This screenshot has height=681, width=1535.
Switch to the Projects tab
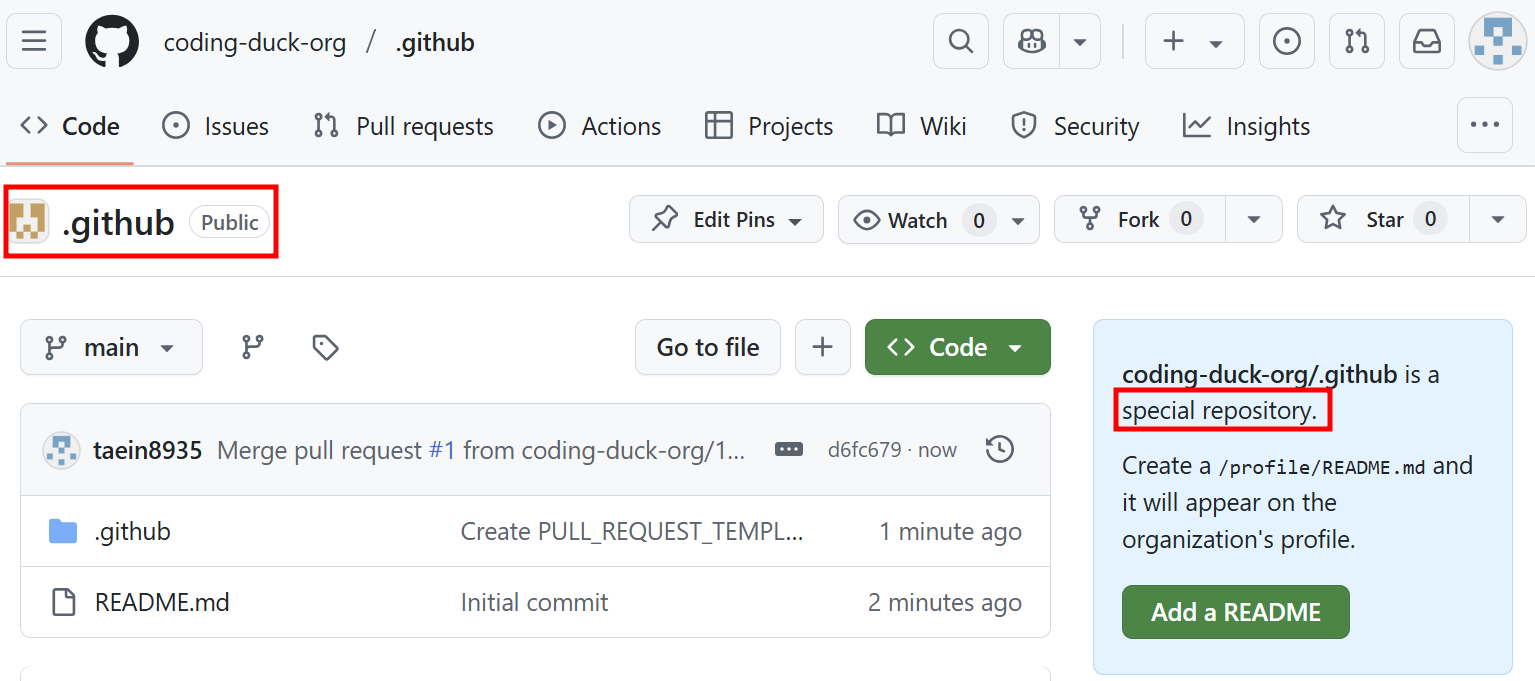768,126
